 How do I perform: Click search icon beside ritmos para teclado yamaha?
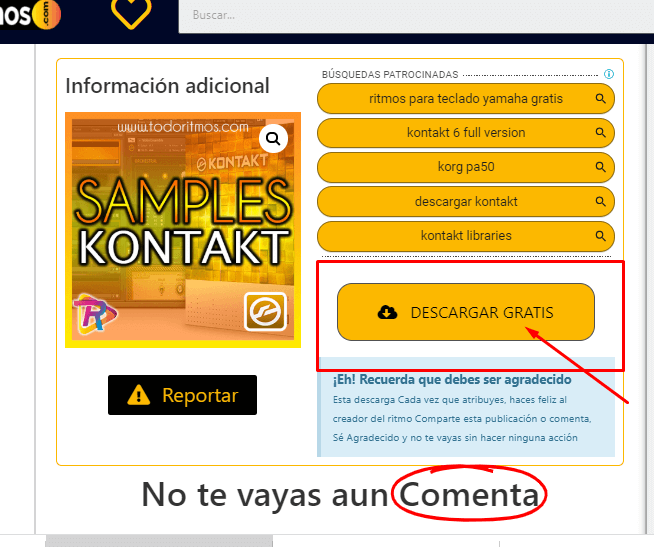pyautogui.click(x=600, y=98)
